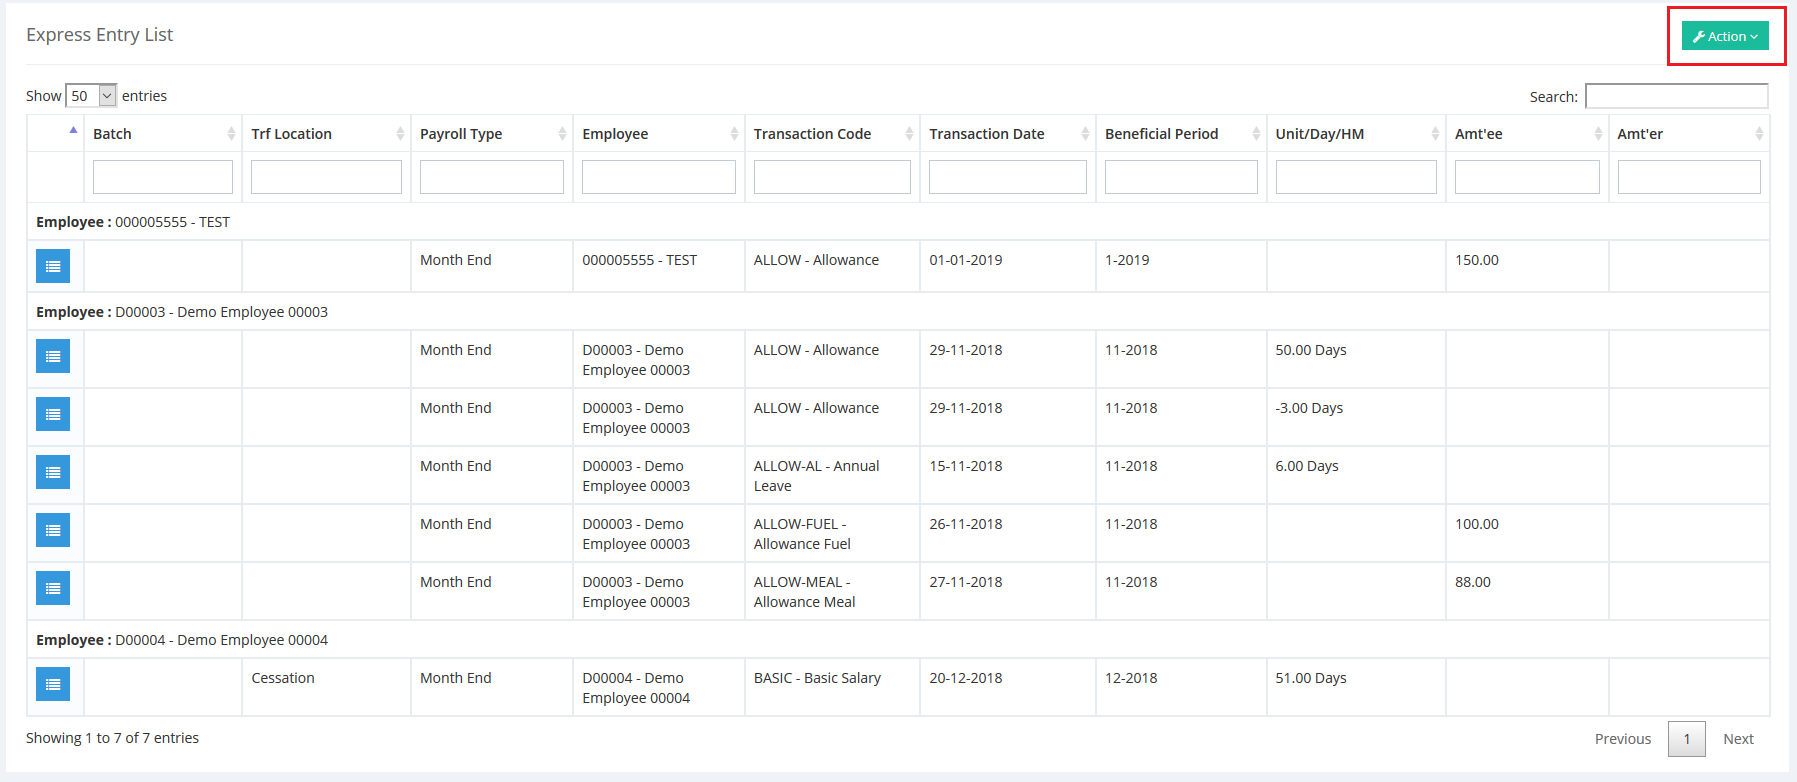Viewport: 1797px width, 782px height.
Task: Open row menu for Allowance Meal entry
Action: (x=53, y=588)
